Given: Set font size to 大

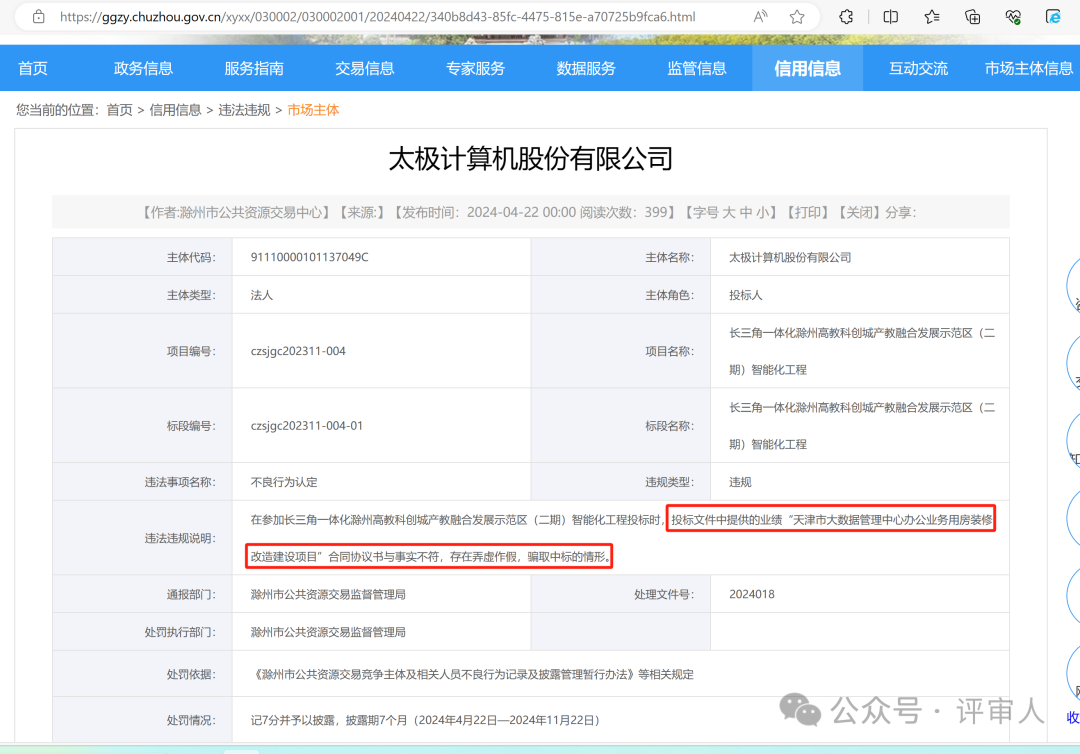Looking at the screenshot, I should (x=729, y=212).
